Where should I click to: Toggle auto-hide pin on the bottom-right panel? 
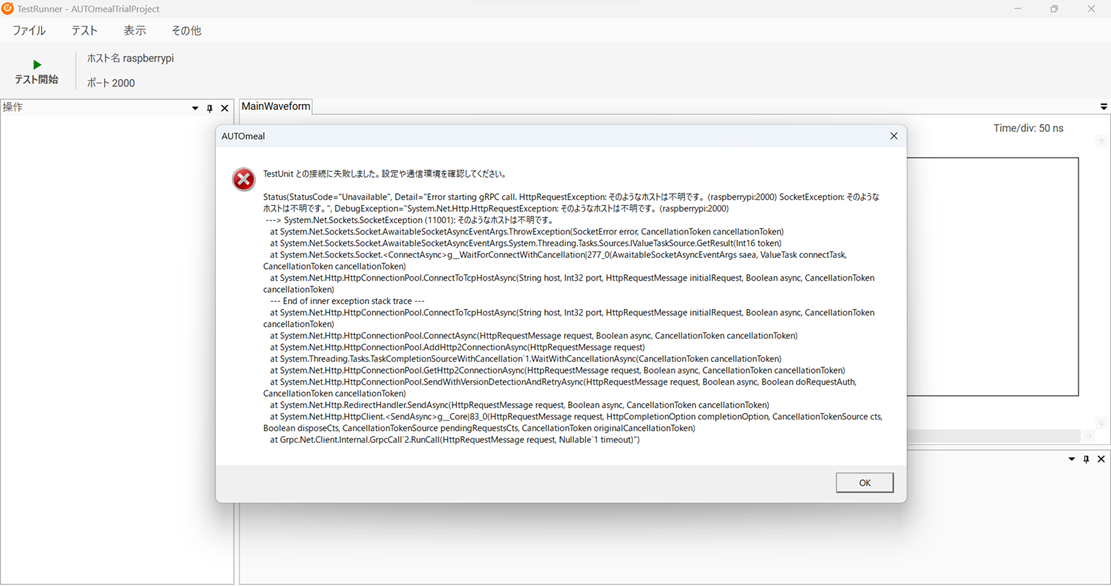point(1086,459)
